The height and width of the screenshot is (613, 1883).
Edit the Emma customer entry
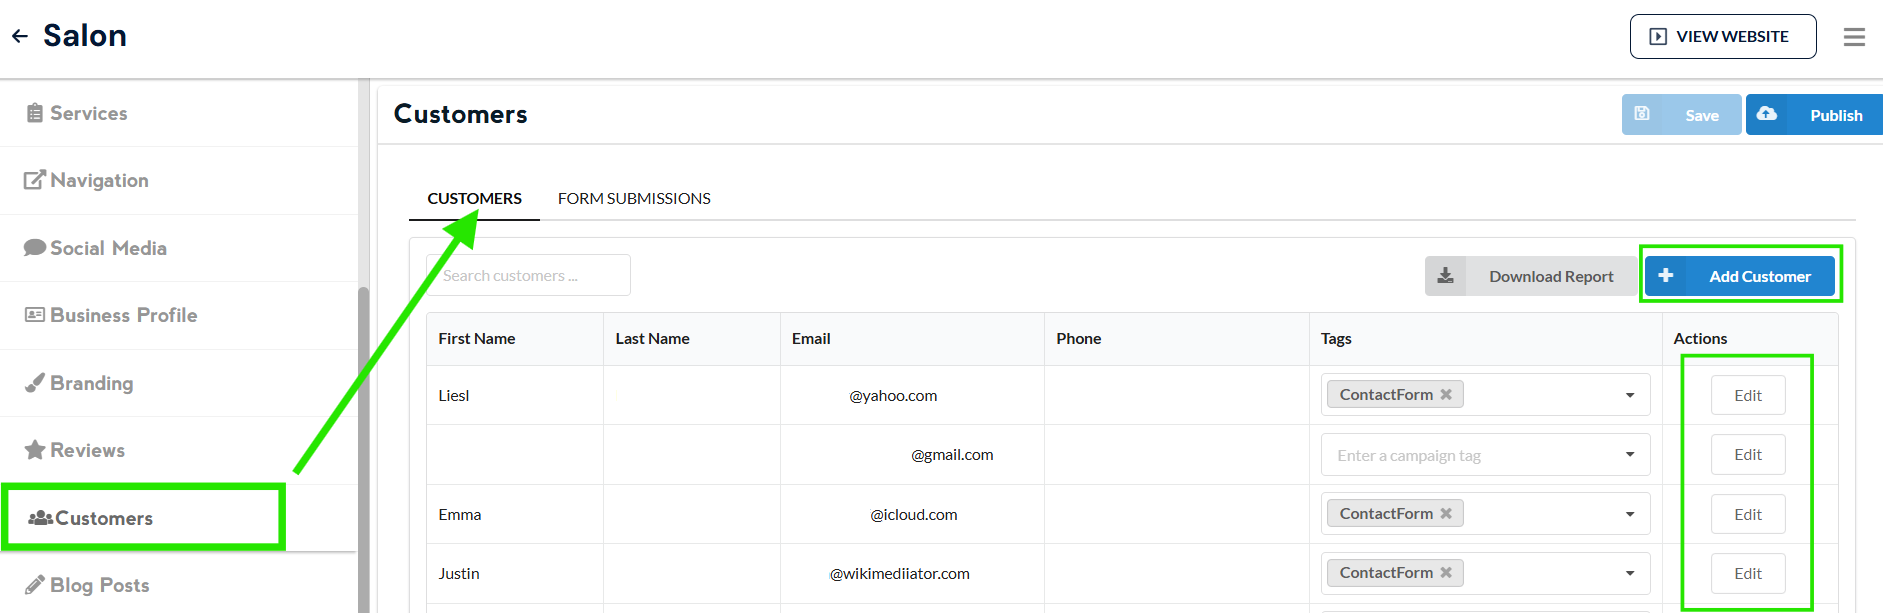(x=1747, y=514)
